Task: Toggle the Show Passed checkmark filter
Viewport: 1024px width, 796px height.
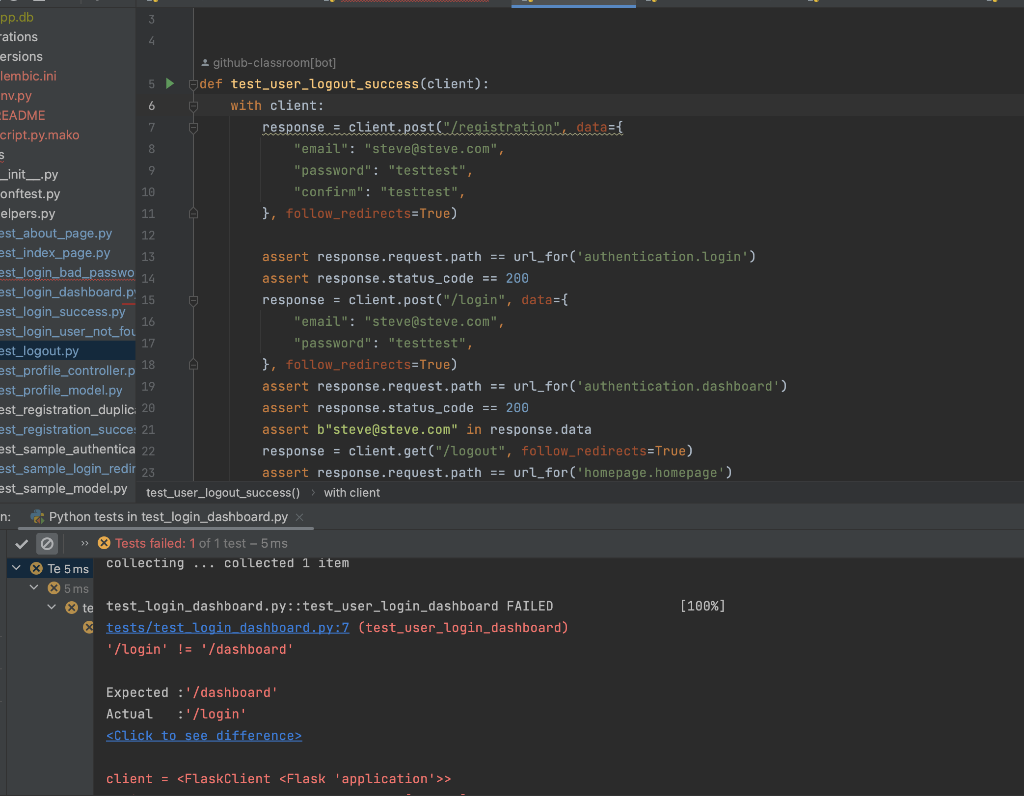Action: (x=22, y=543)
